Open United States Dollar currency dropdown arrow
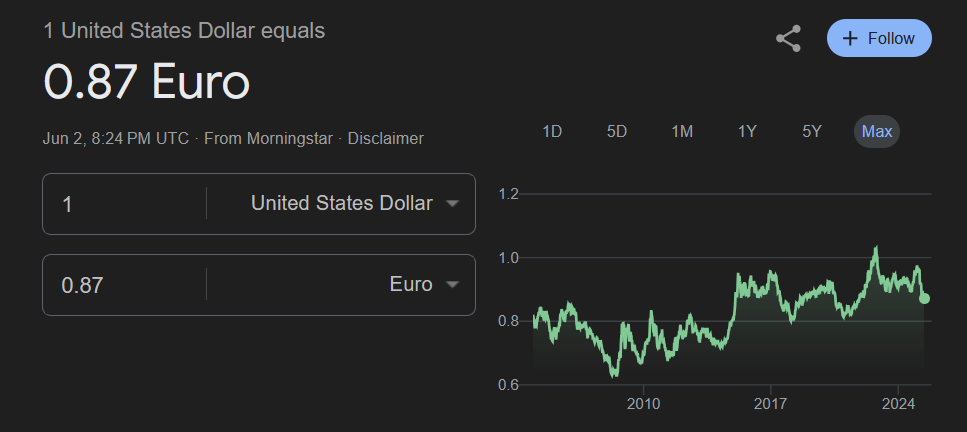Image resolution: width=967 pixels, height=432 pixels. point(452,203)
